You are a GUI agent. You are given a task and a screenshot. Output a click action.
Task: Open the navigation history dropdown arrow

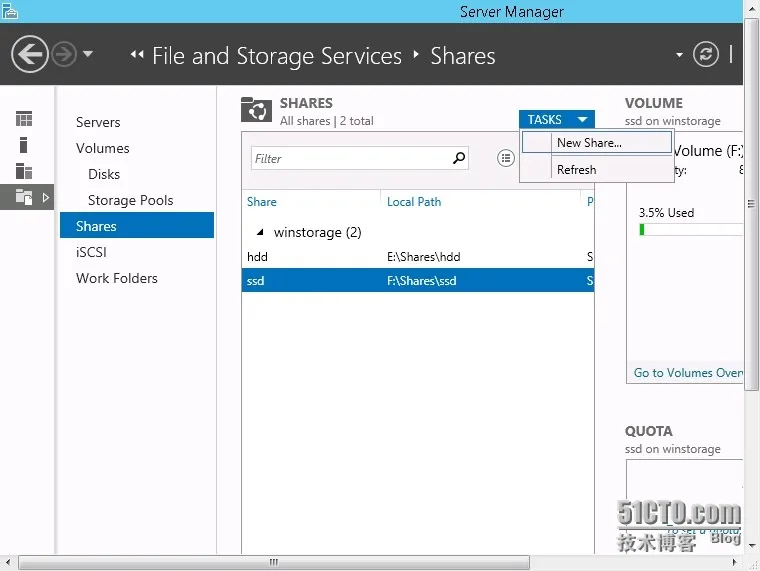point(88,54)
